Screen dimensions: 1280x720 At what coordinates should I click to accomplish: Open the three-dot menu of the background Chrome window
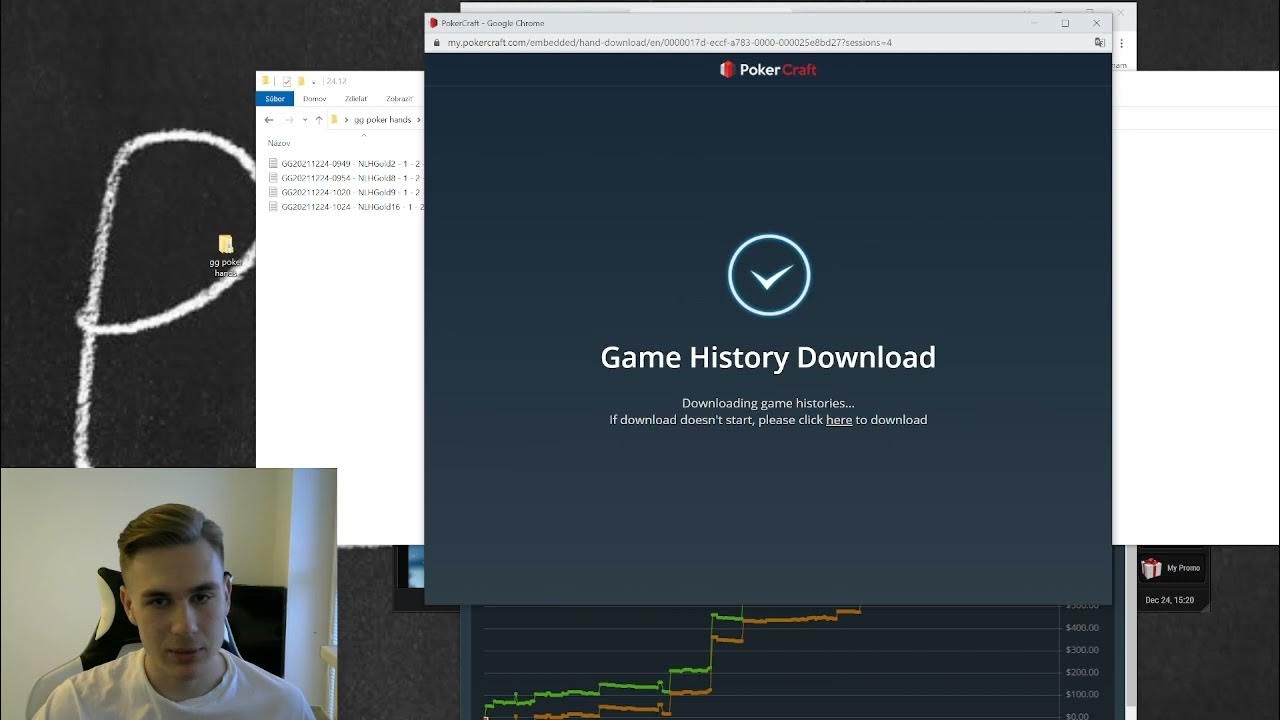pyautogui.click(x=1122, y=43)
